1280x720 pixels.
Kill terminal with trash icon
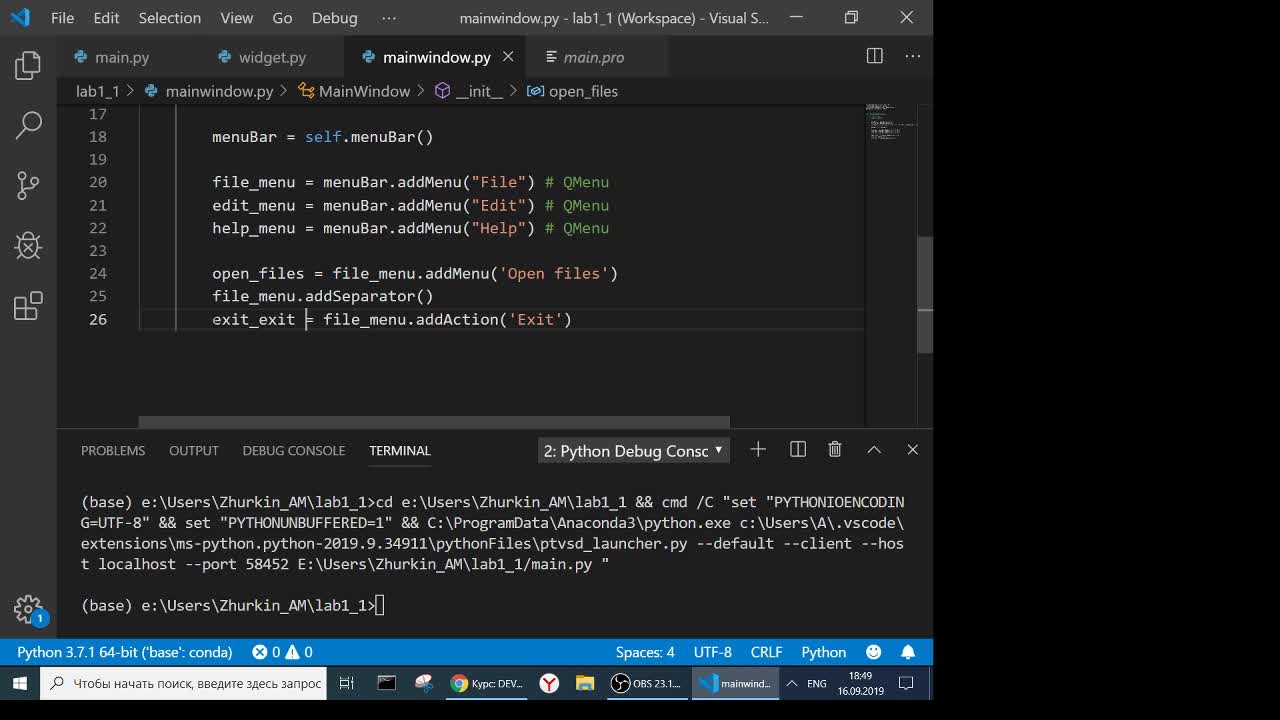pos(835,450)
